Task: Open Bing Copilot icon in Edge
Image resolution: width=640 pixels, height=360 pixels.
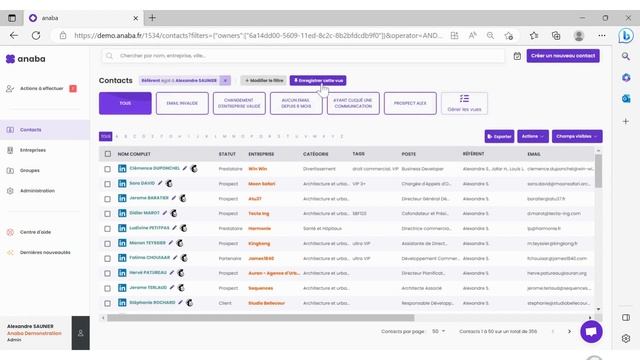Action: pos(626,36)
